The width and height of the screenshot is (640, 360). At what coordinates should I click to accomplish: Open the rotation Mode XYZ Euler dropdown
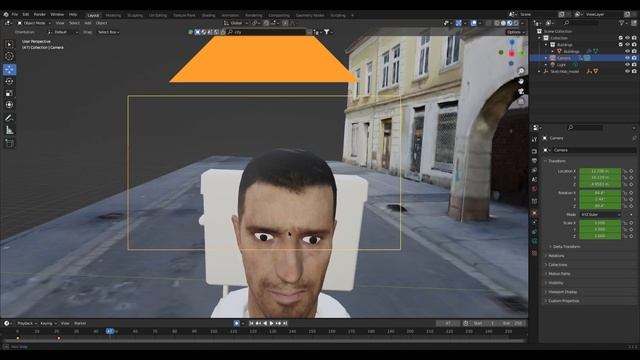pos(600,215)
